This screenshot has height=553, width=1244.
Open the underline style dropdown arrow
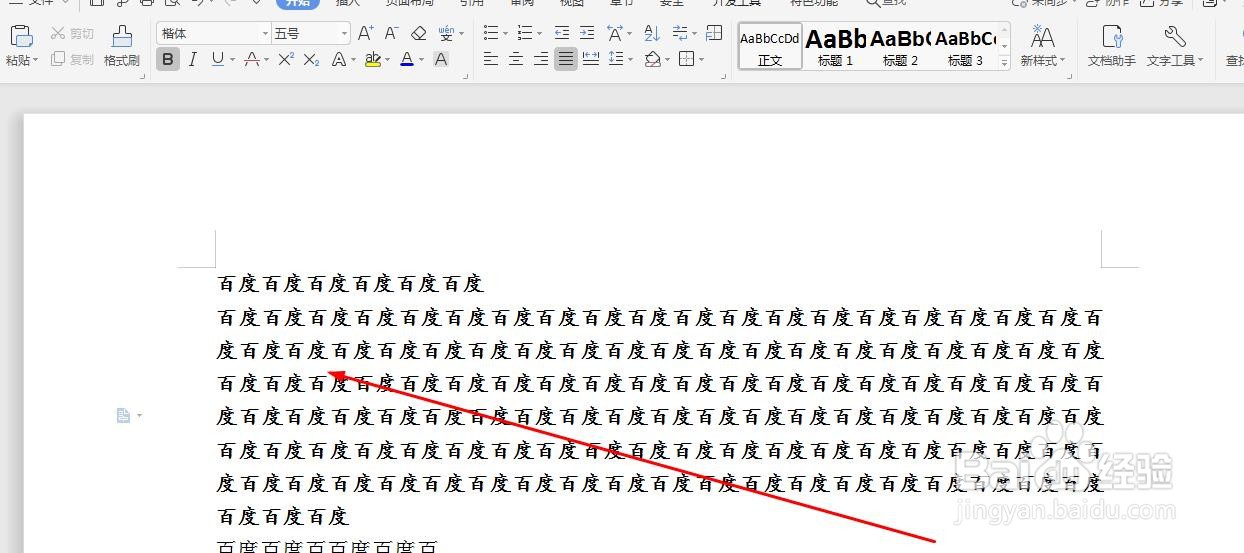tap(235, 60)
